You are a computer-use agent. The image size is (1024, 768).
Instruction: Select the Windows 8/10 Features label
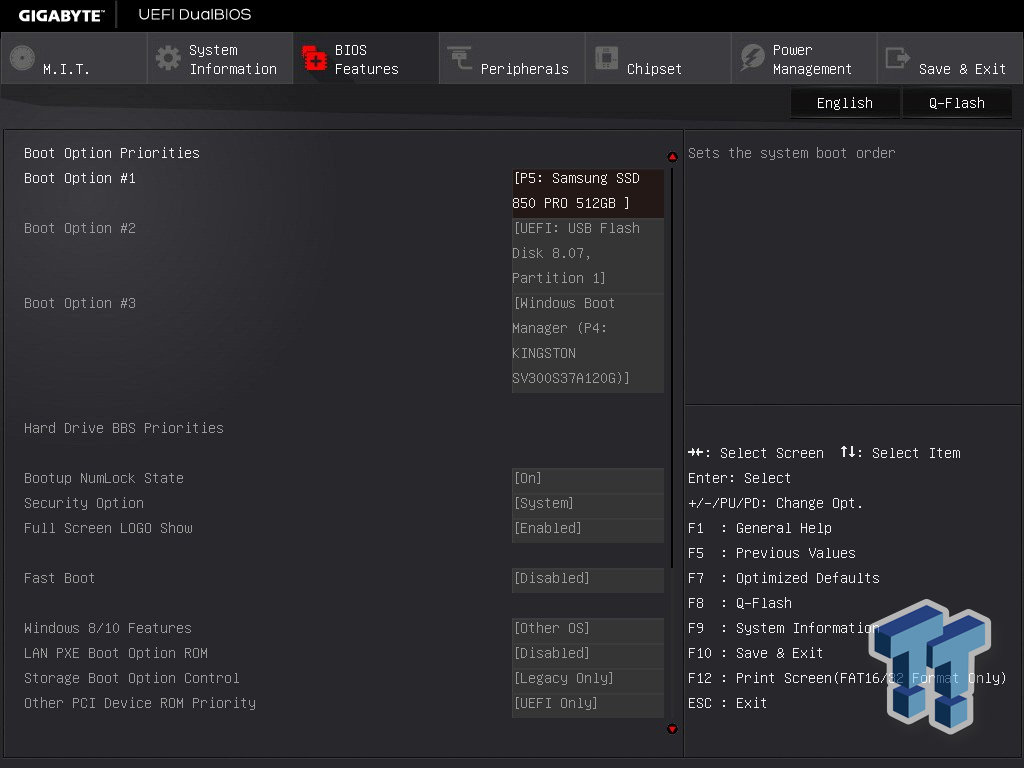pyautogui.click(x=108, y=628)
